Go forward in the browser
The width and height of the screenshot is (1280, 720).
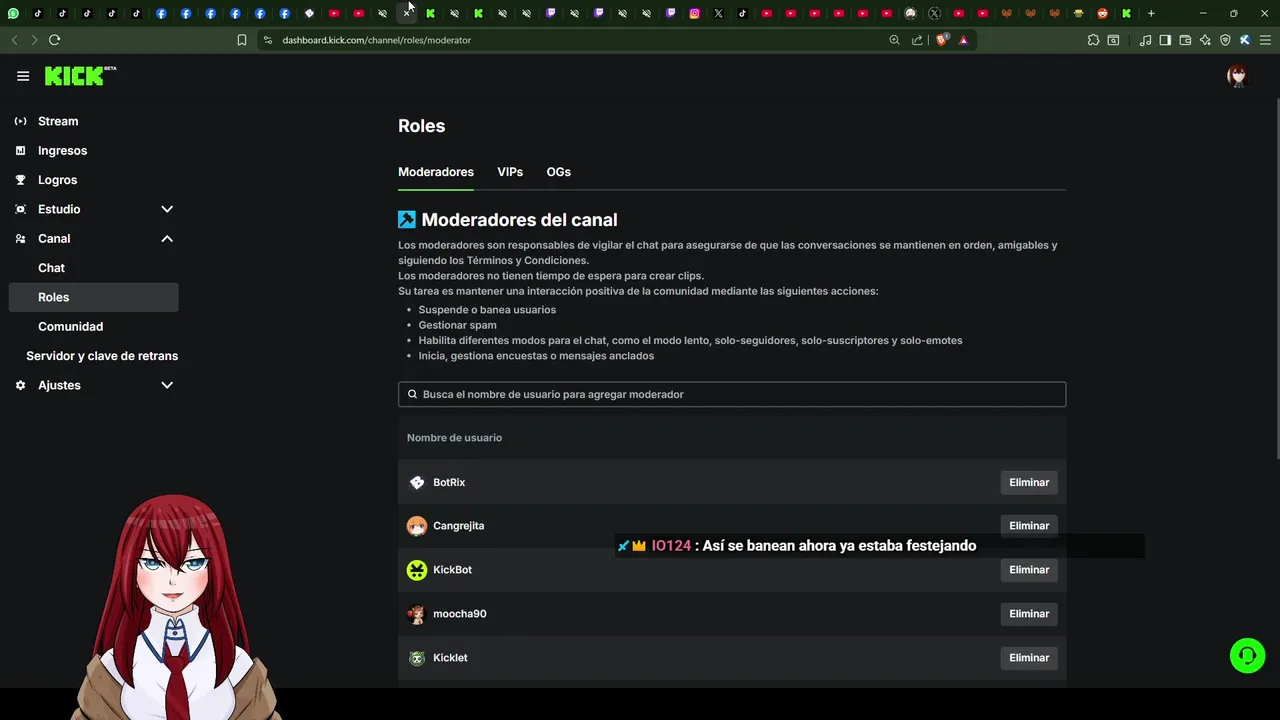click(x=34, y=40)
